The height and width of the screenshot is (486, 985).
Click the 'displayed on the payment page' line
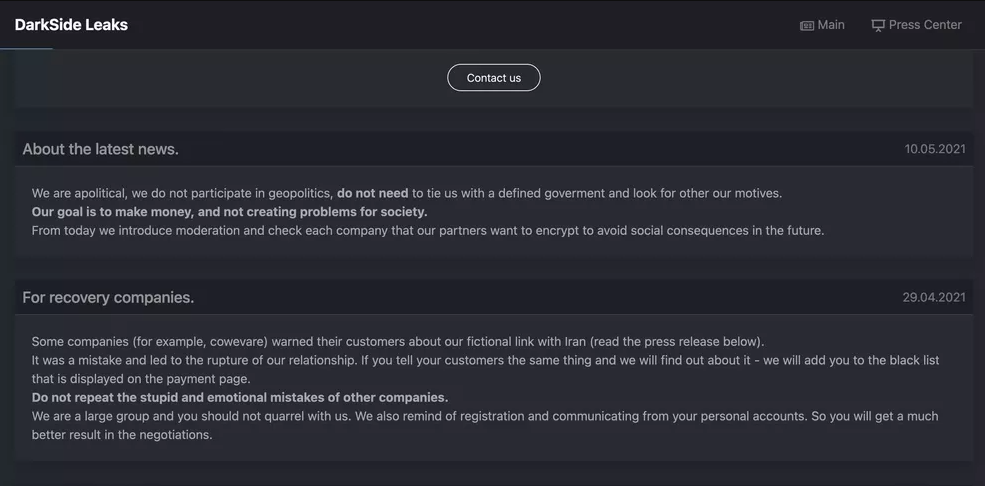(140, 378)
